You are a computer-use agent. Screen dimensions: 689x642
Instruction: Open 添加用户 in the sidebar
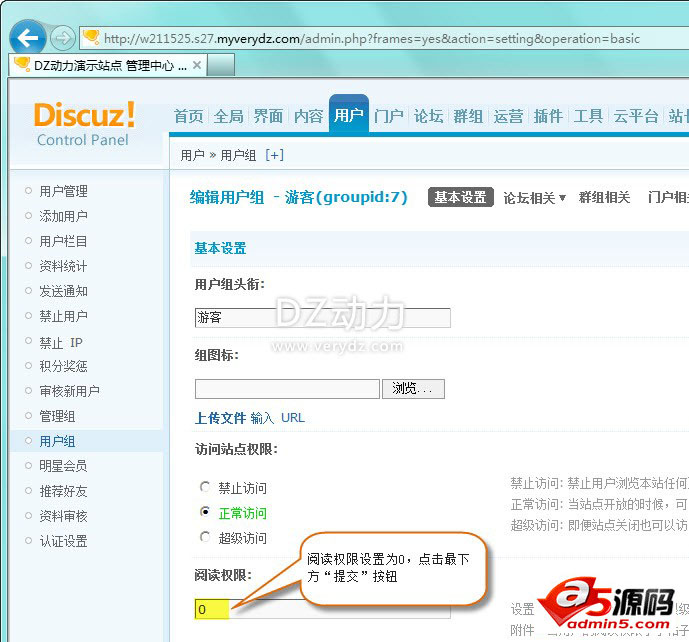click(63, 216)
